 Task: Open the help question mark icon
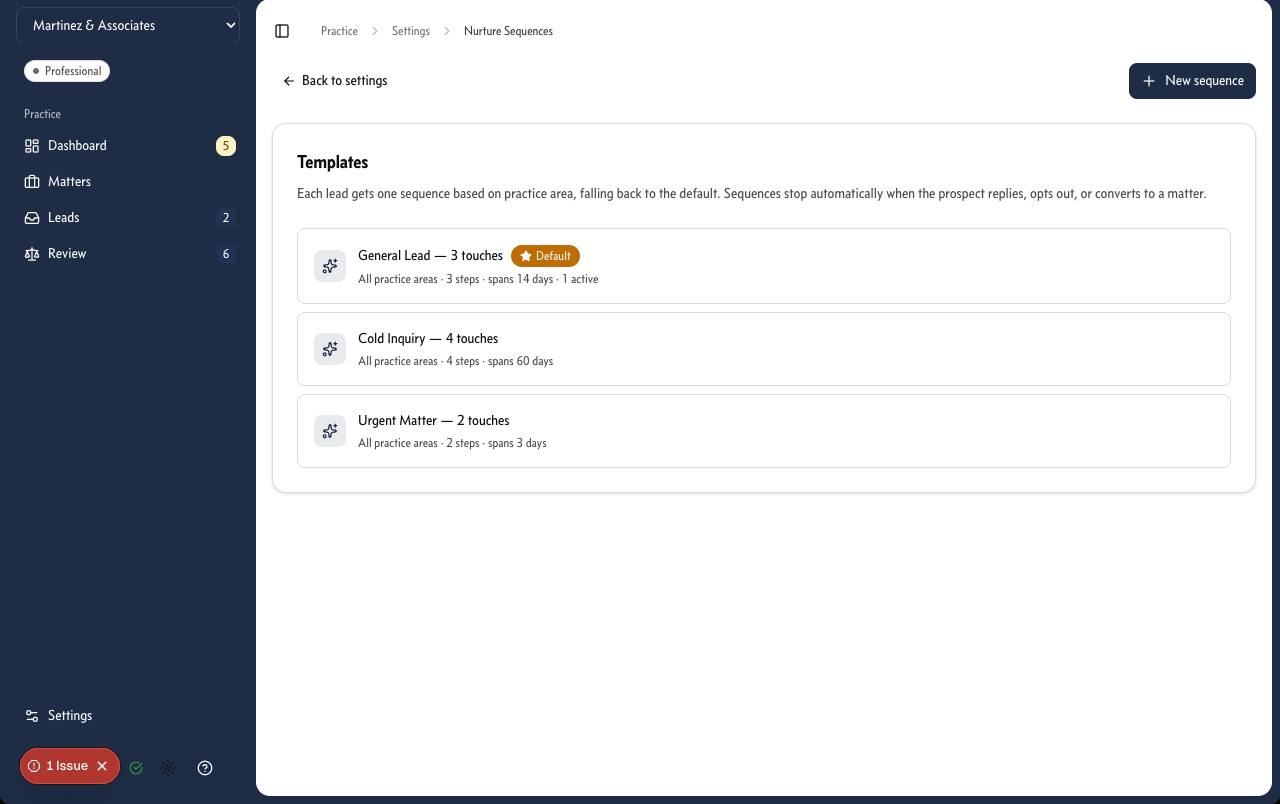click(x=205, y=768)
